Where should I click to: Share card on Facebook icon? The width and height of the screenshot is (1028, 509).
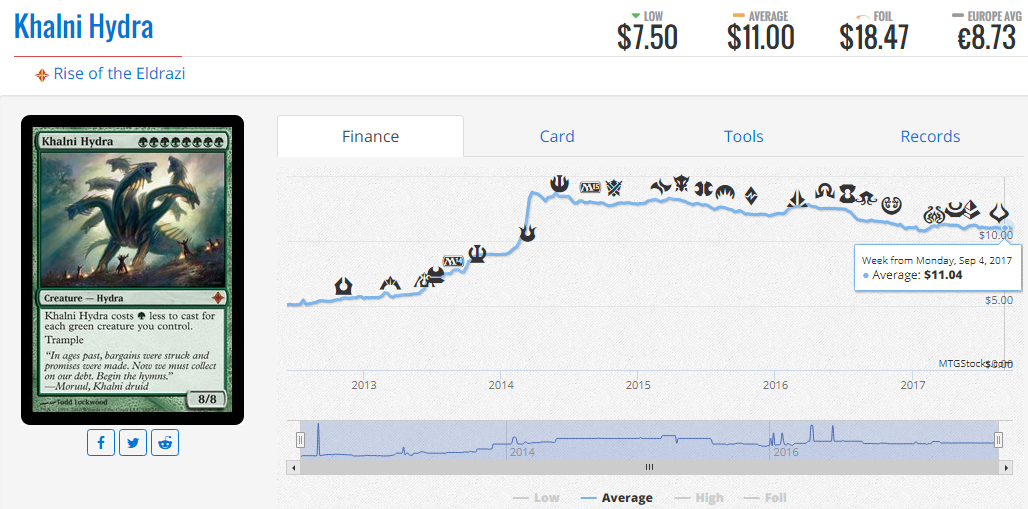(101, 443)
